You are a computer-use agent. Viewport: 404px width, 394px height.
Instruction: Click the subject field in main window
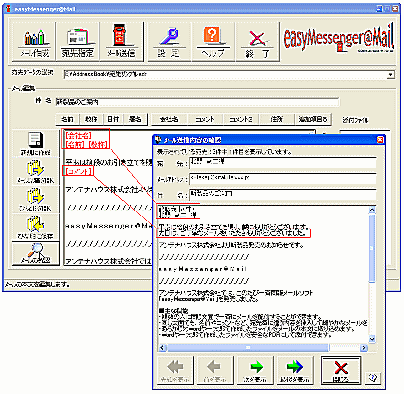(197, 102)
